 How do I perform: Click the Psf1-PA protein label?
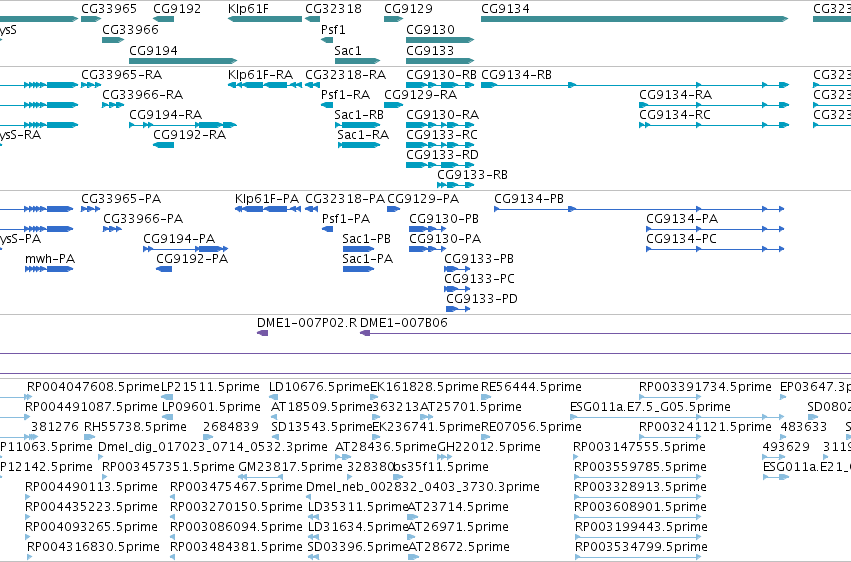[x=346, y=219]
